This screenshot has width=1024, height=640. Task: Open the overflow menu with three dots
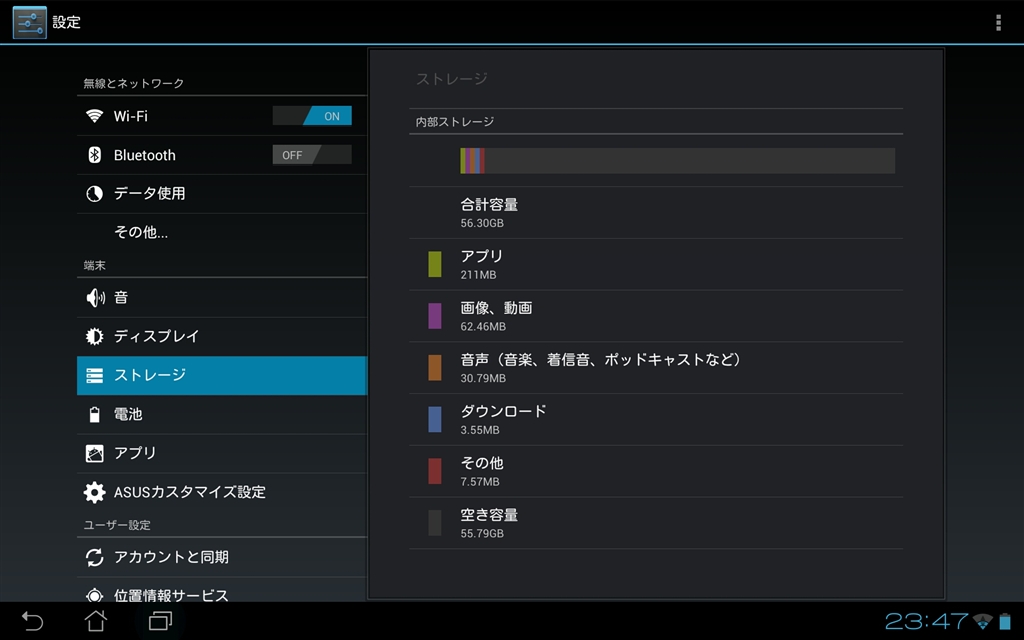pyautogui.click(x=998, y=23)
